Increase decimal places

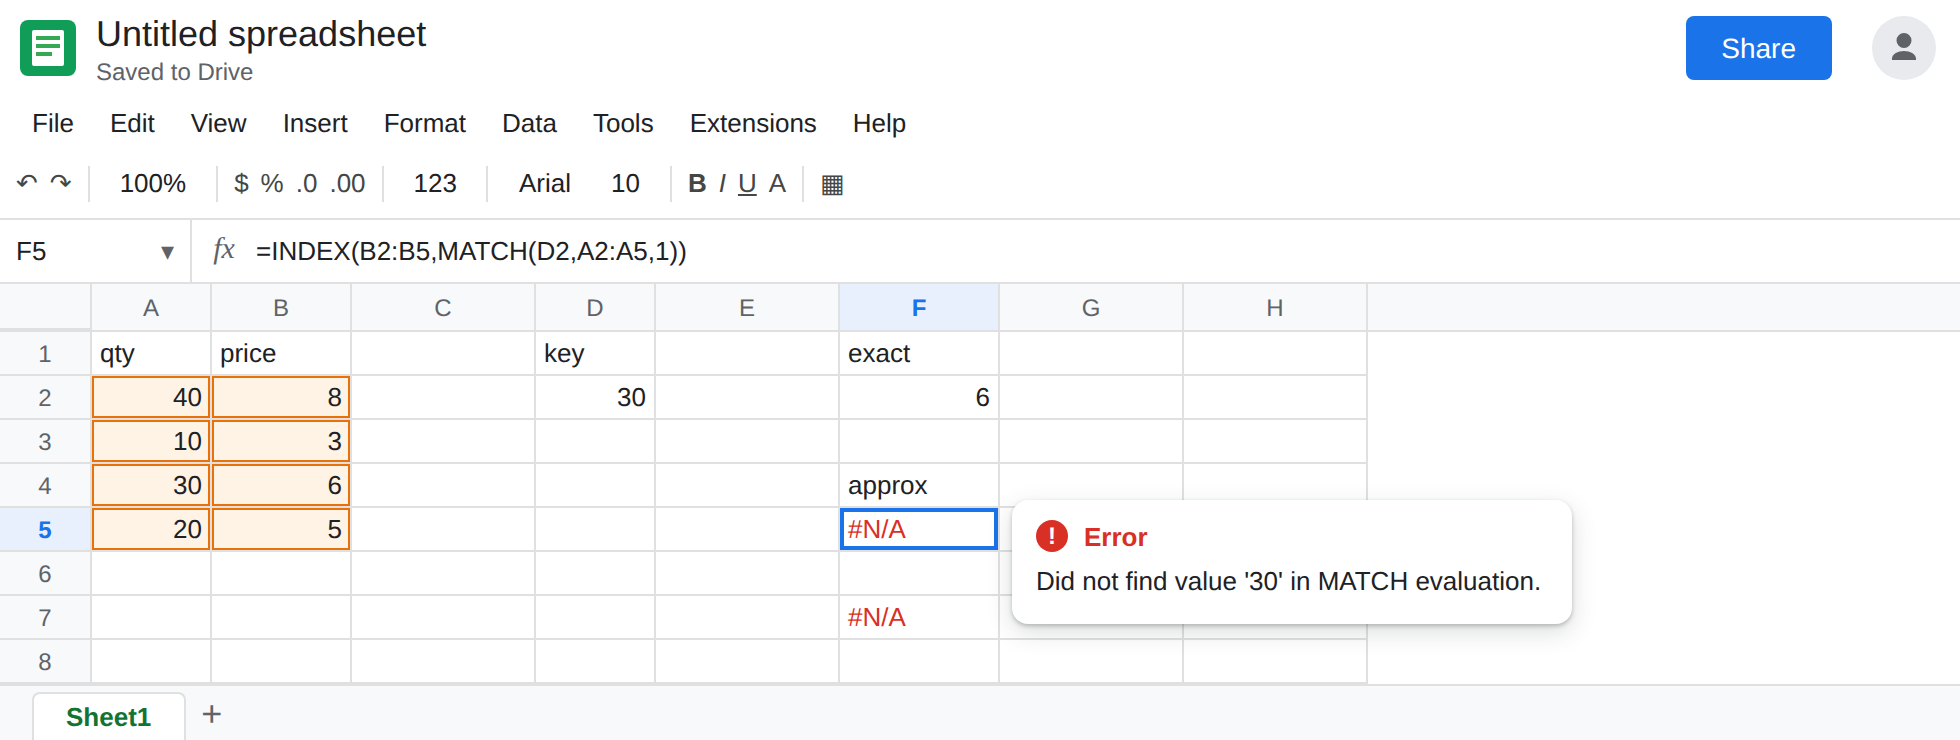click(x=348, y=183)
